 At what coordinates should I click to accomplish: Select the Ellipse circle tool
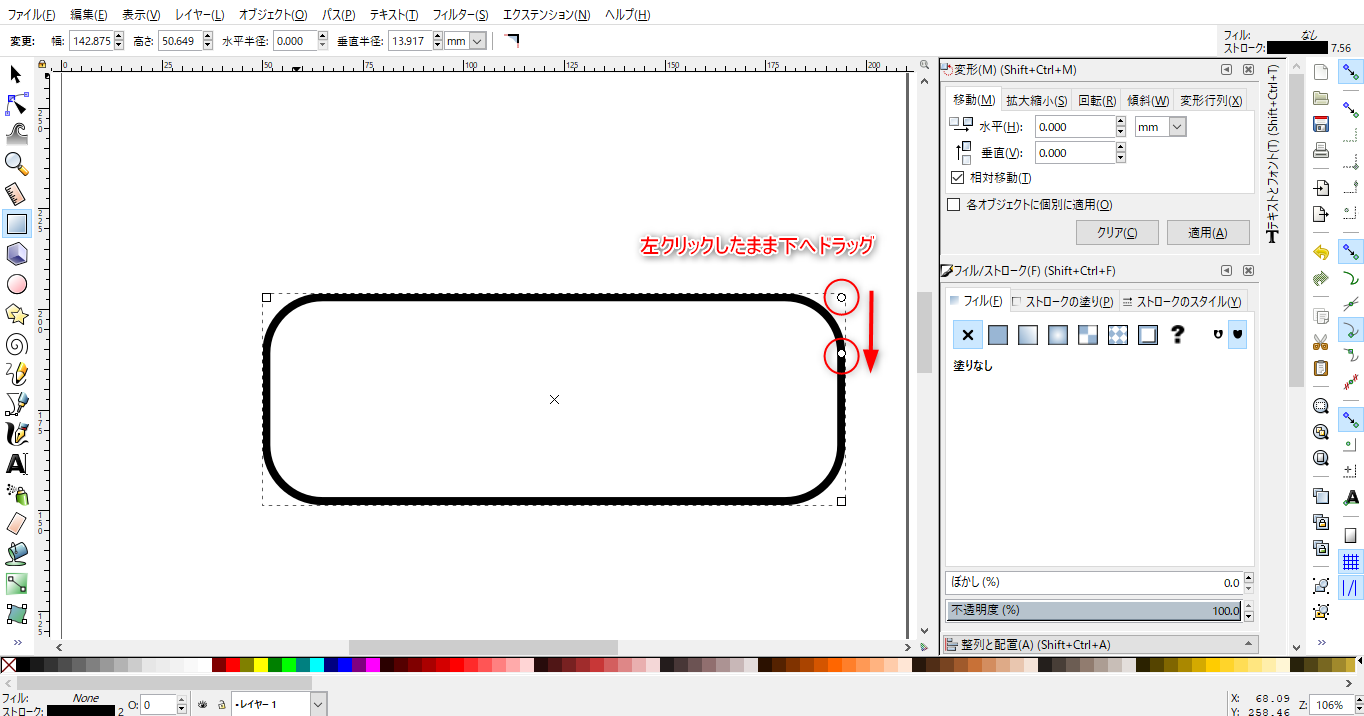(x=16, y=284)
